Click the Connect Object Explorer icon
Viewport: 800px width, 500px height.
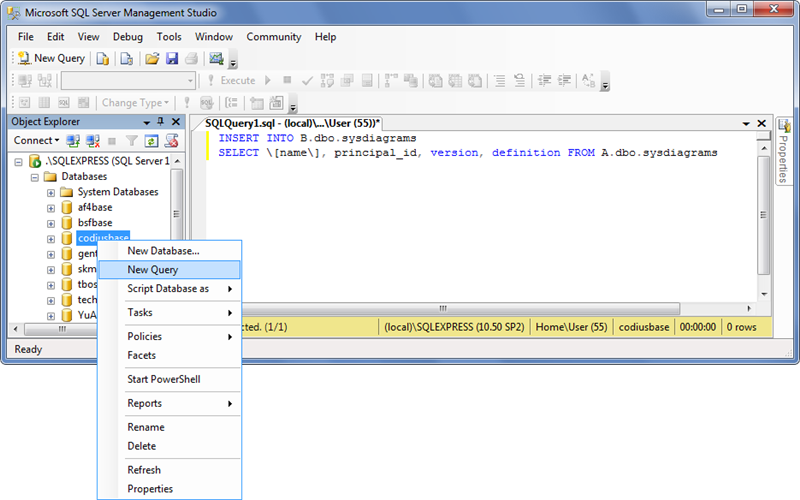click(x=74, y=141)
